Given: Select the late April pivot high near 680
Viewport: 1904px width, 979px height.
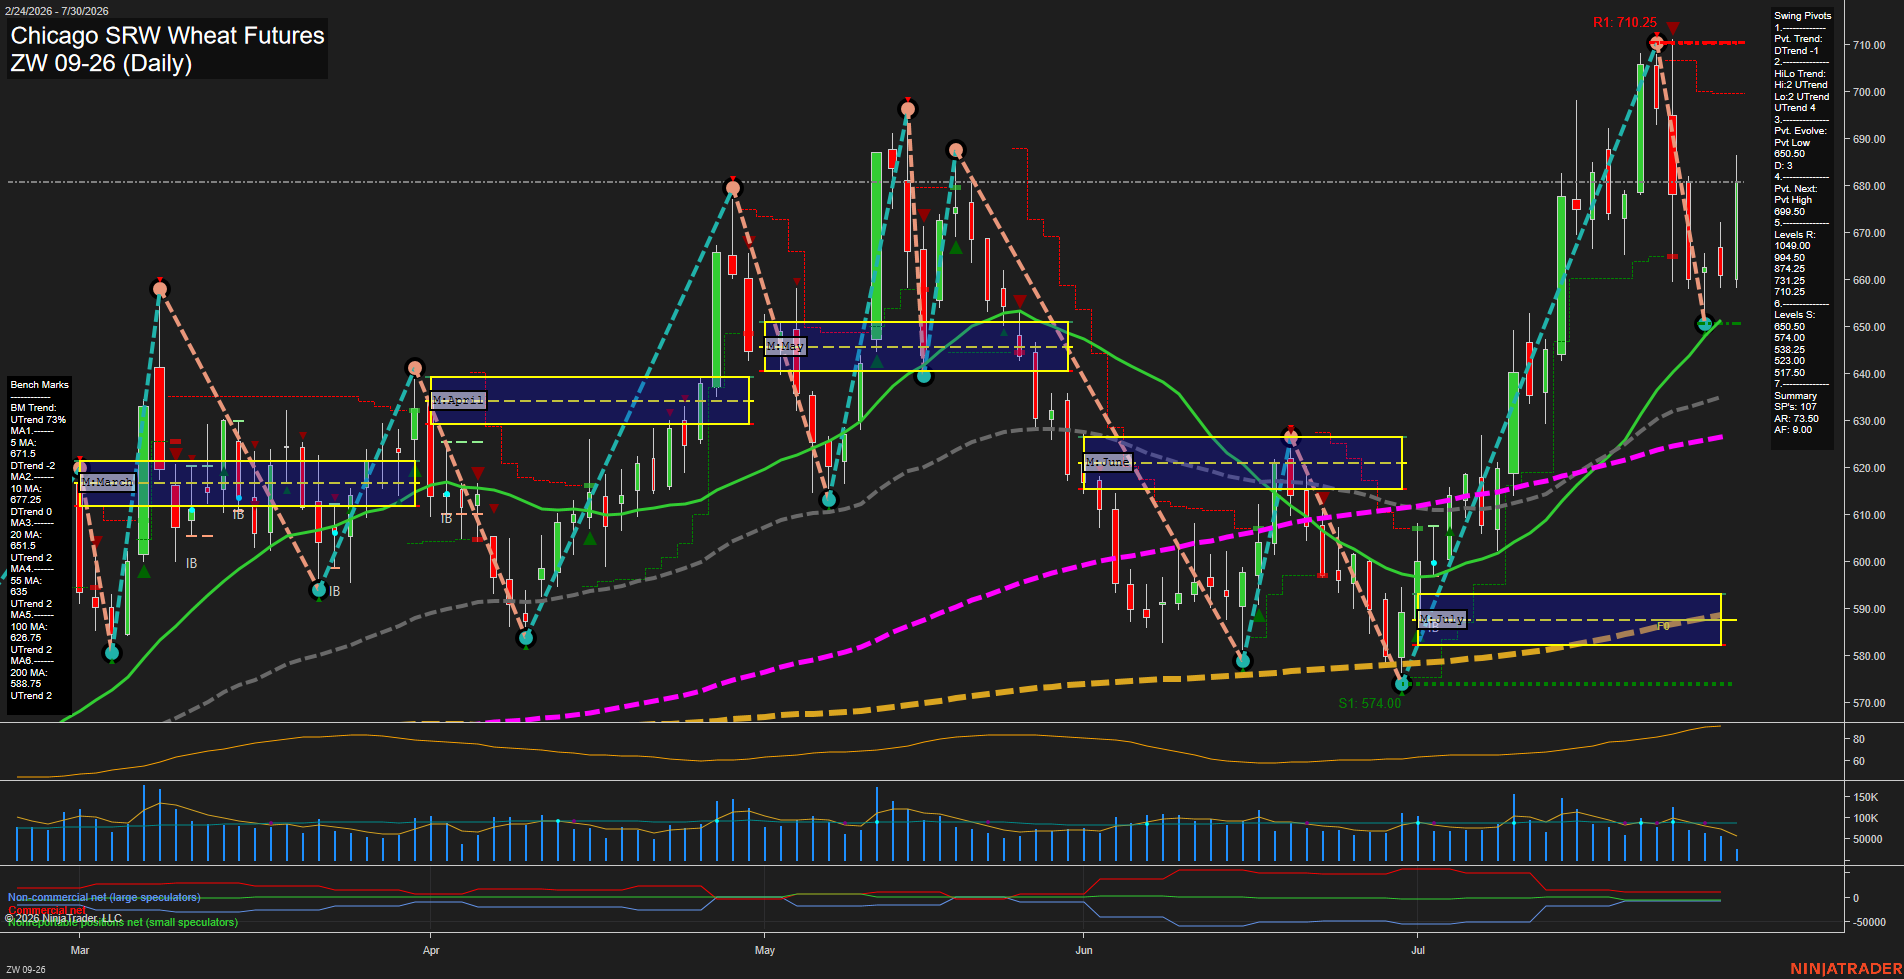Looking at the screenshot, I should pos(733,187).
